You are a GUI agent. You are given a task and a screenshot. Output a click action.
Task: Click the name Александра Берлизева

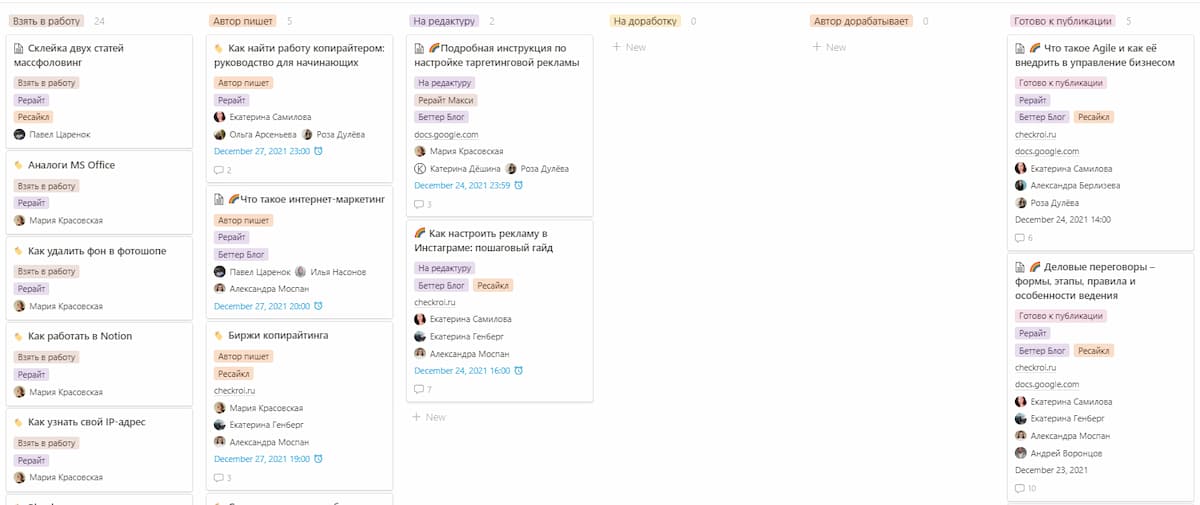[1074, 186]
